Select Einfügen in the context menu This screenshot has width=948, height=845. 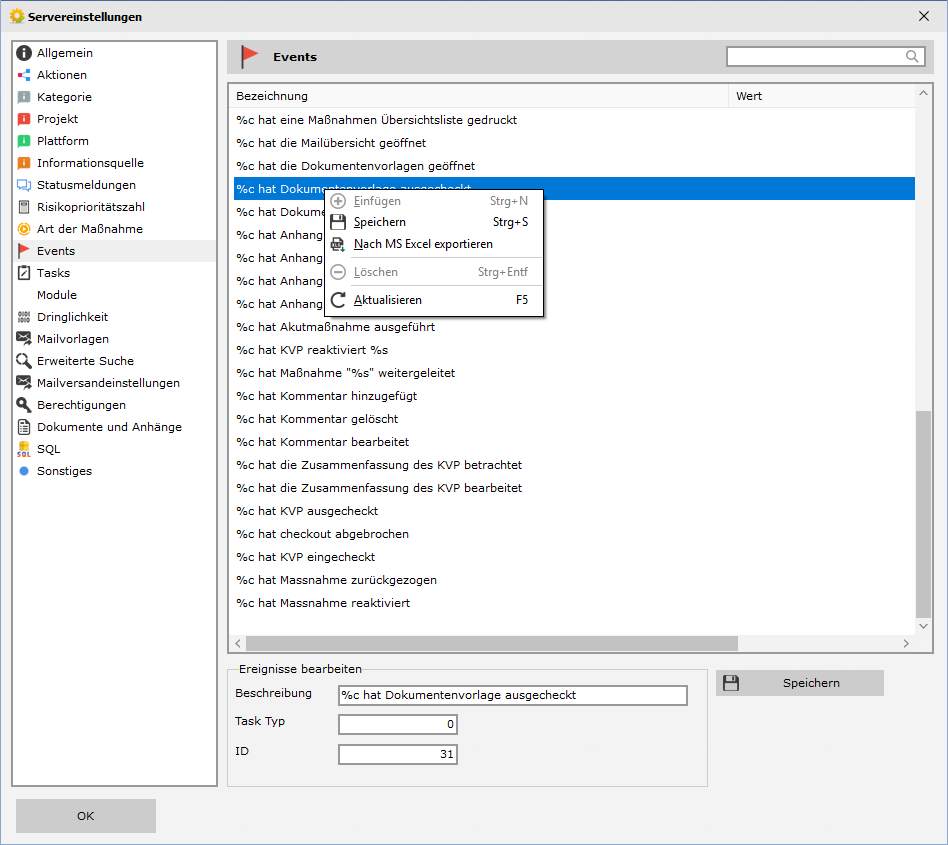pos(433,201)
